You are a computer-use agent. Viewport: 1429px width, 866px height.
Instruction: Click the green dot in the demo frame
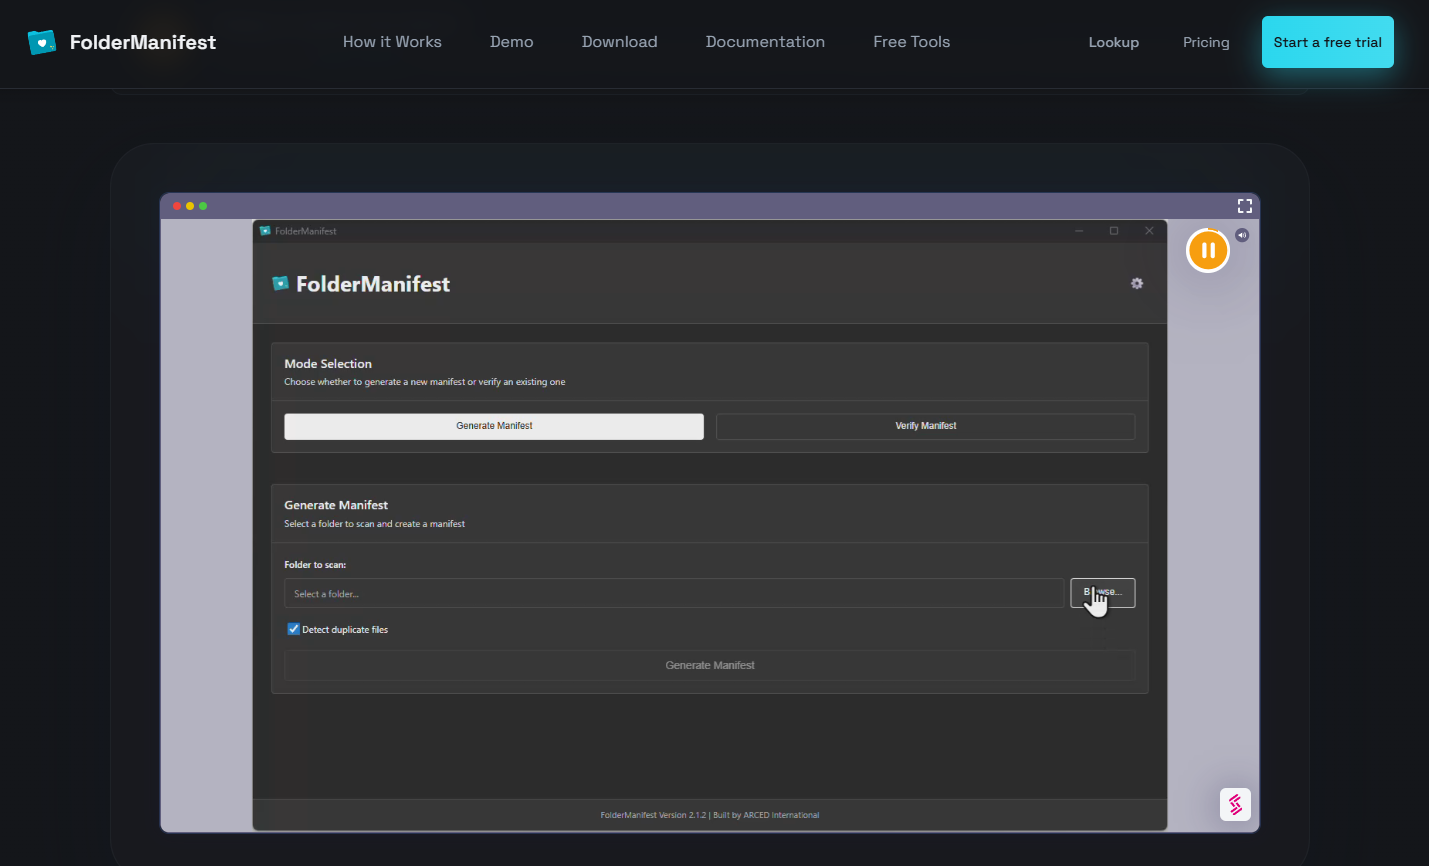[203, 206]
